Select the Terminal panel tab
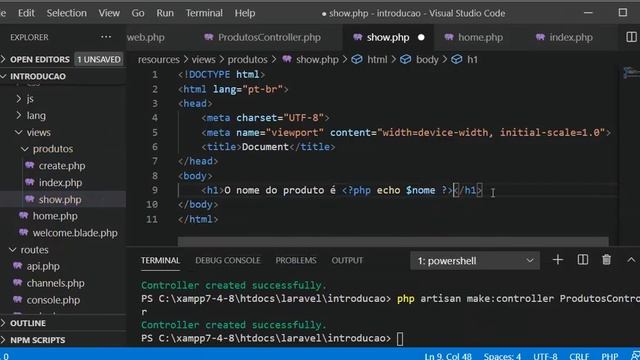The image size is (640, 360). (x=160, y=260)
